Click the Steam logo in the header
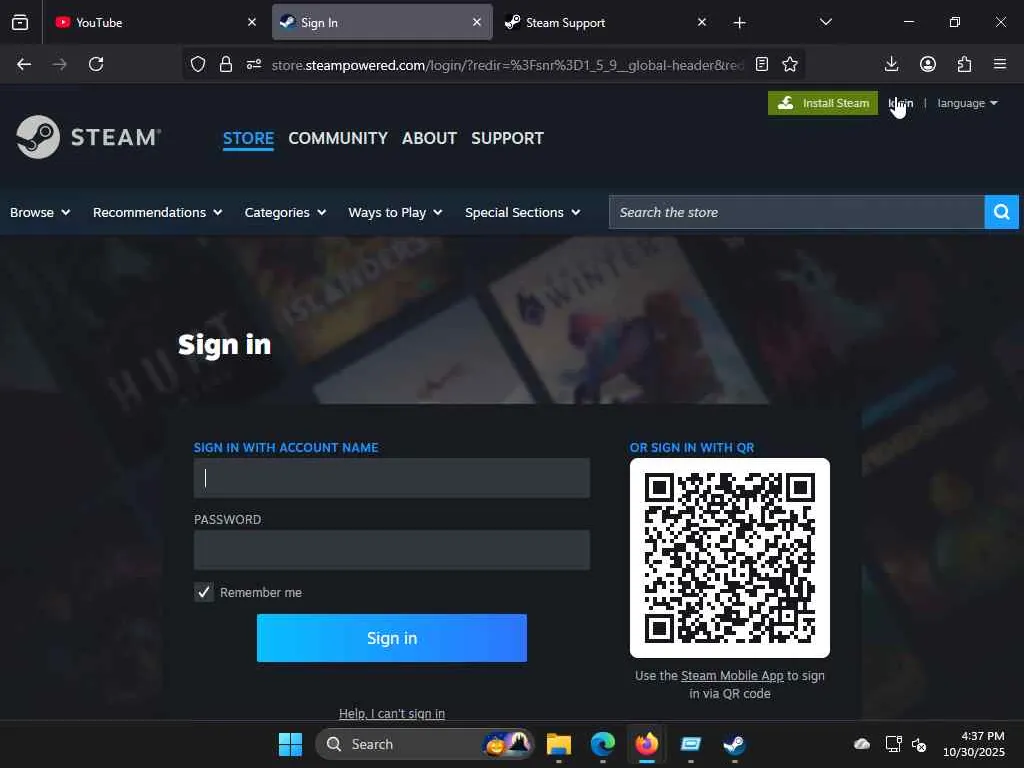 click(x=89, y=137)
